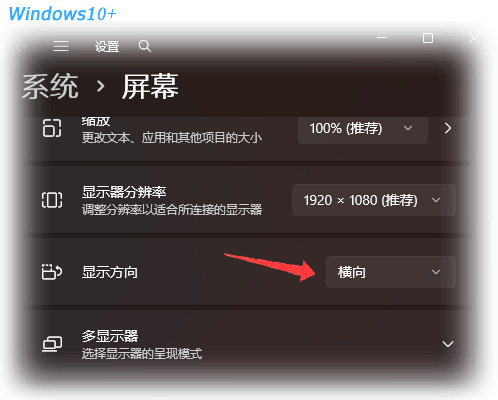
Task: Click the 屏幕 breadcrumb title
Action: (150, 87)
